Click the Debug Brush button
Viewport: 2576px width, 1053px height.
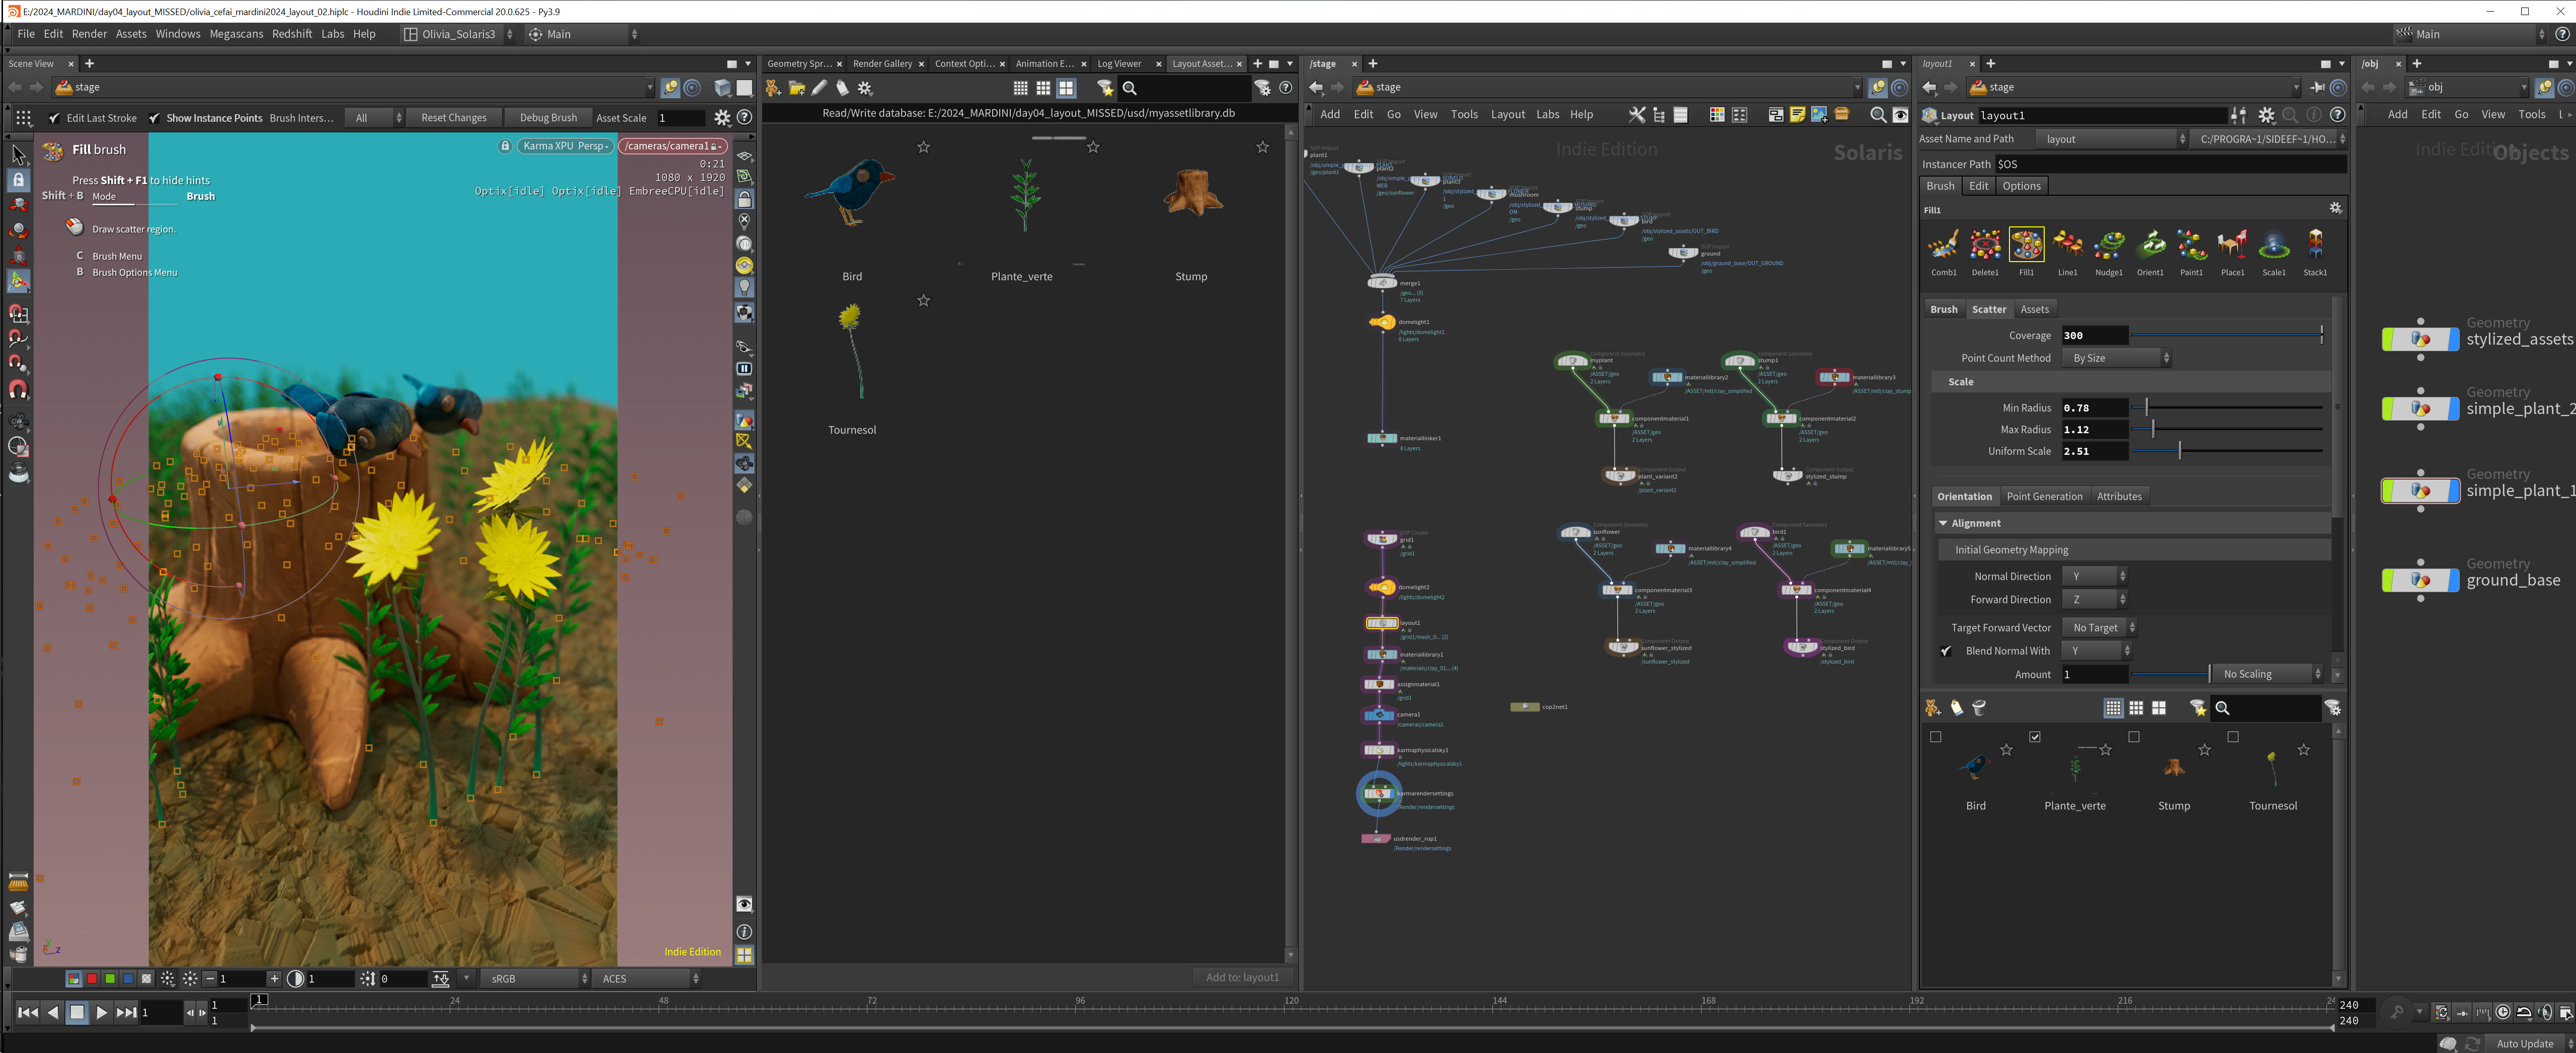point(548,118)
